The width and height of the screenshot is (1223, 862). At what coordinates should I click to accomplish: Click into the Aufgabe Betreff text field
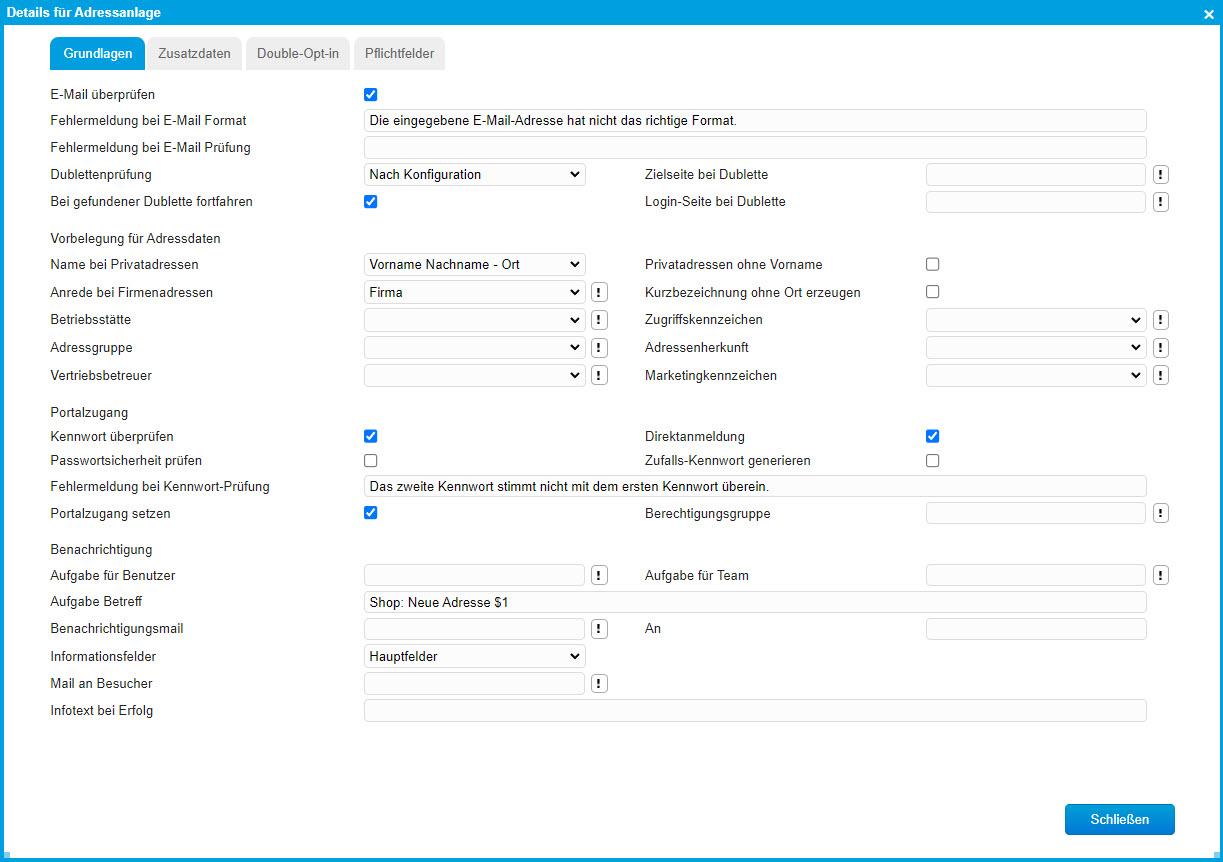(754, 602)
